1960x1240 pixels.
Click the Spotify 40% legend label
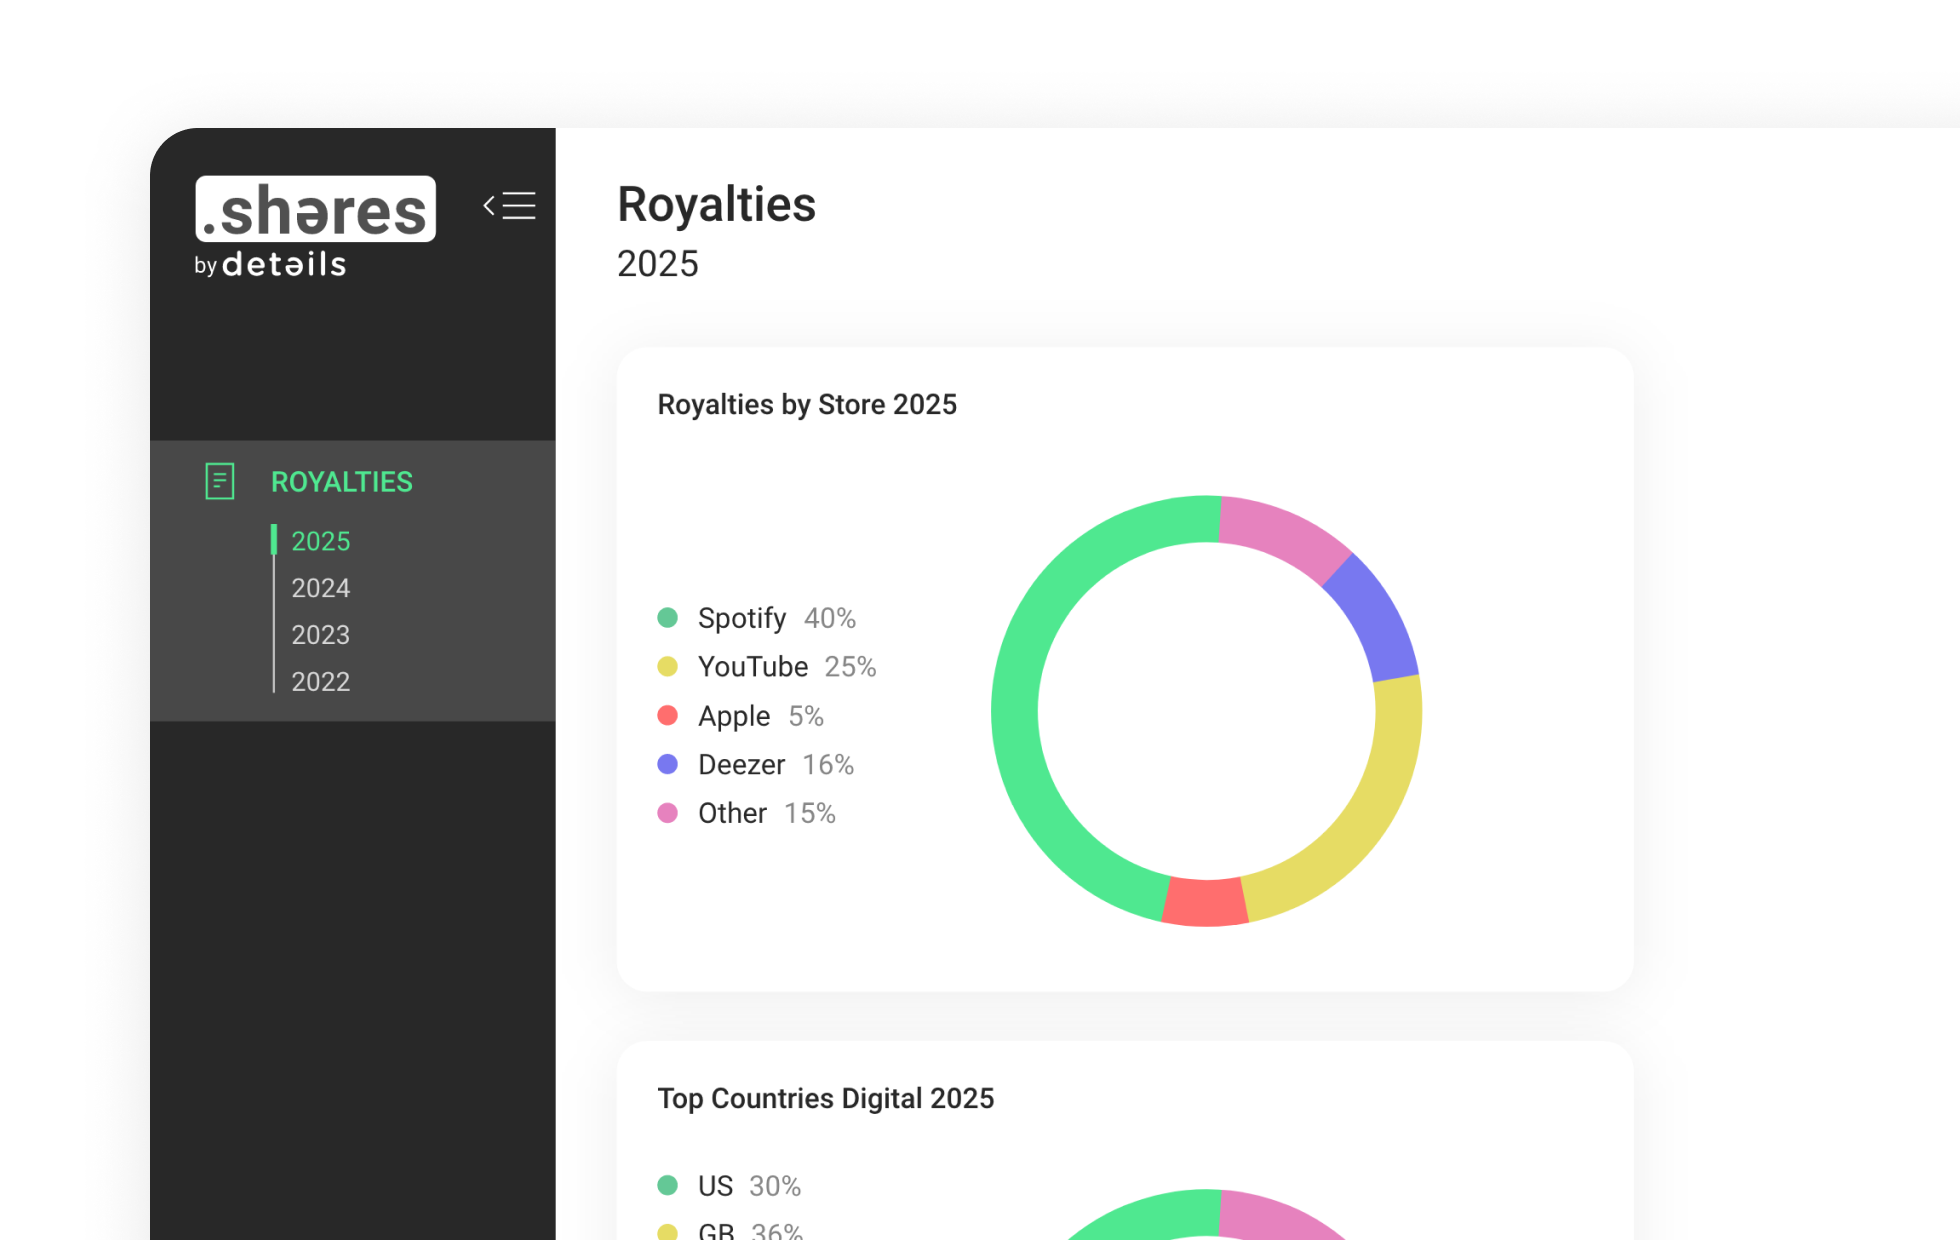tap(776, 618)
